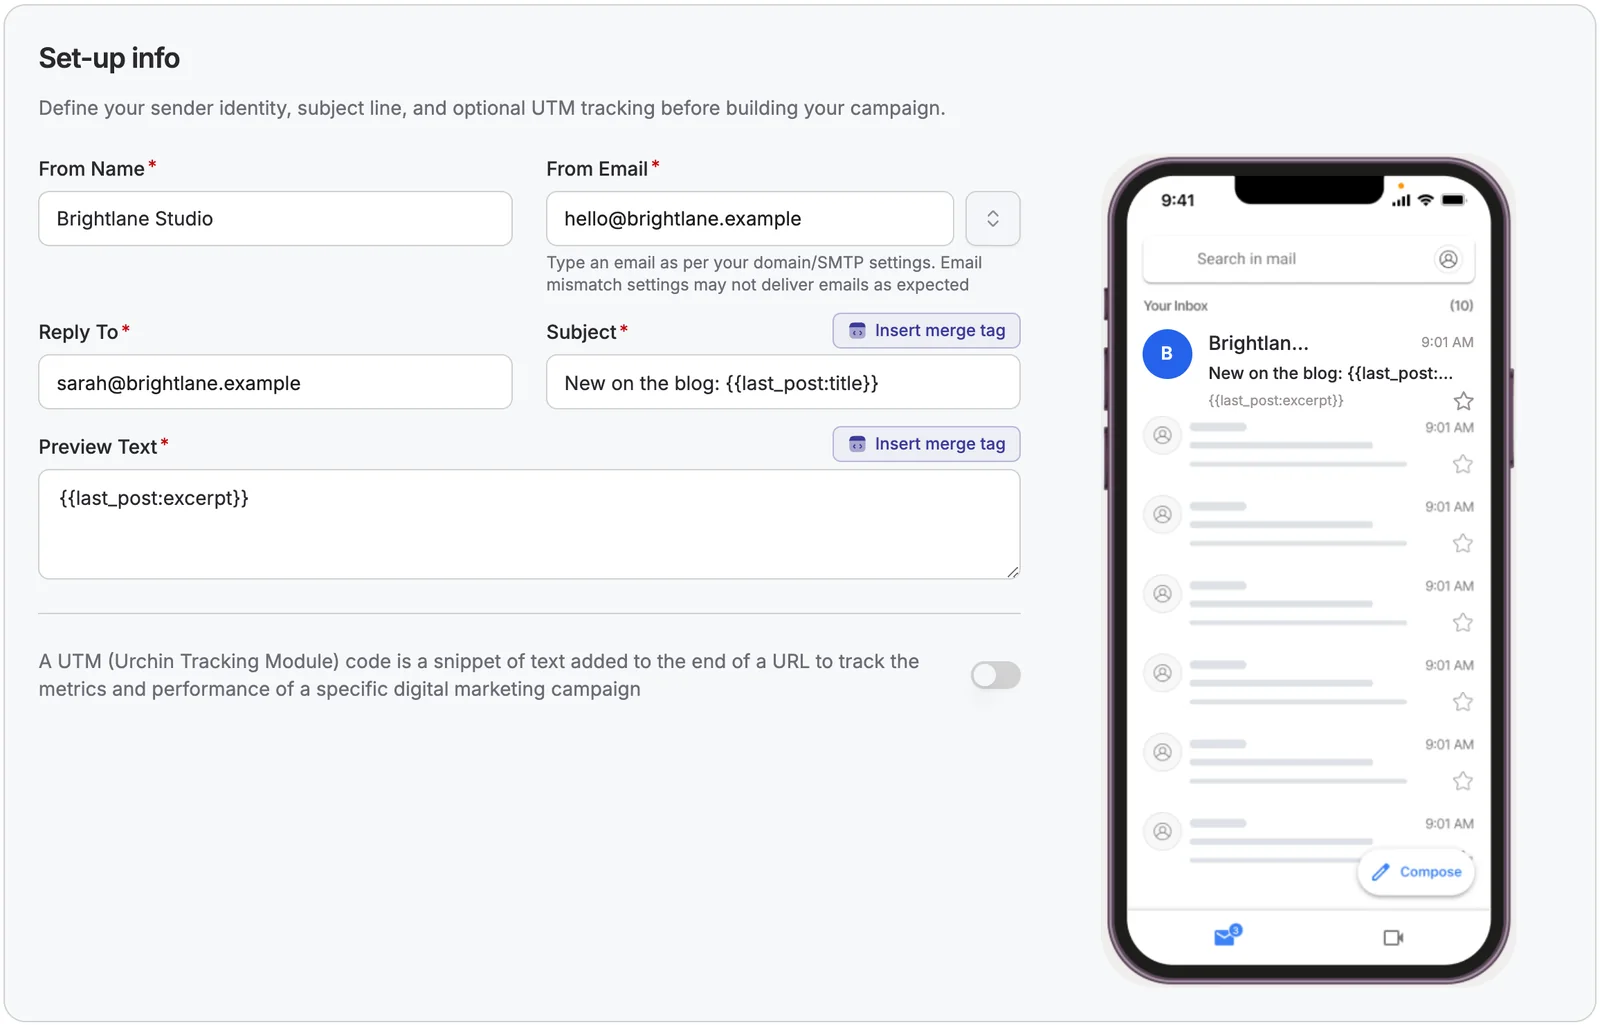
Task: Click the video camera icon in phone bar
Action: 1393,937
